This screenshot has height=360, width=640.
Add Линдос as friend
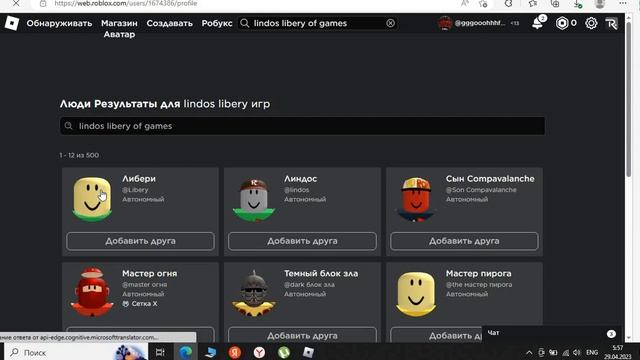(302, 241)
